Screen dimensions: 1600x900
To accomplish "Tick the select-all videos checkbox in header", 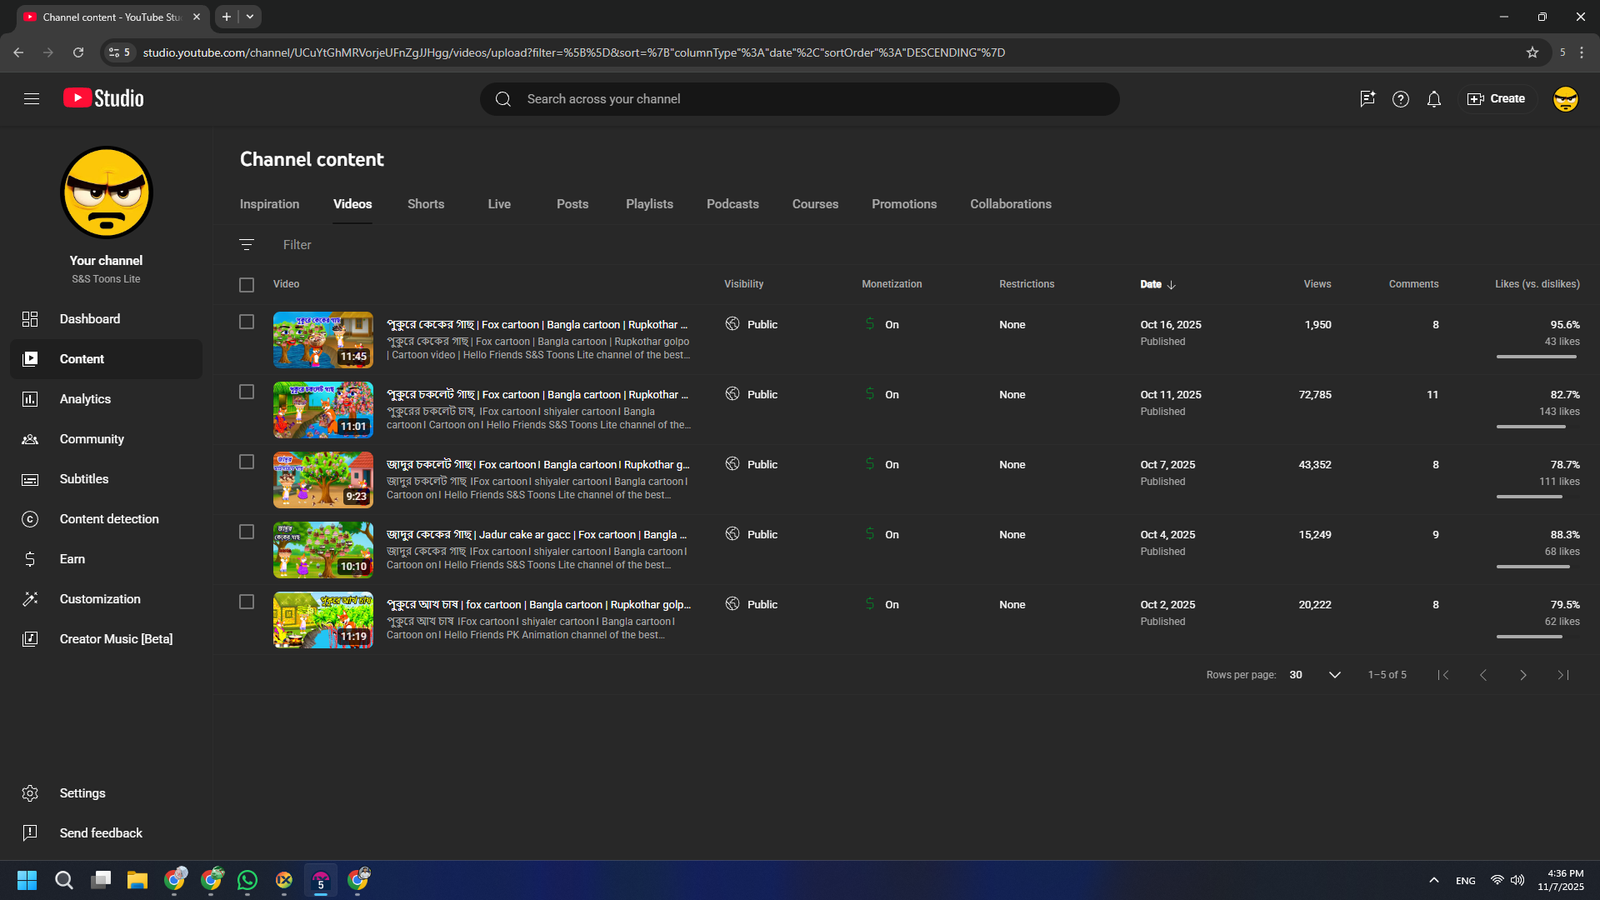I will [x=247, y=285].
